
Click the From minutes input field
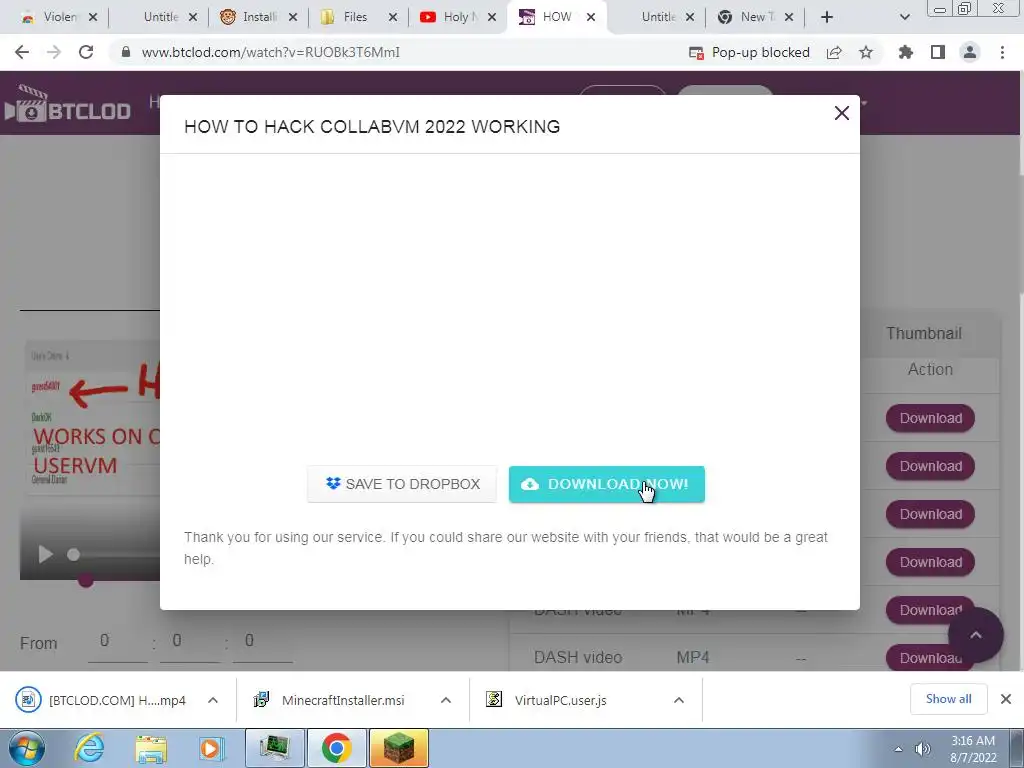pyautogui.click(x=189, y=642)
